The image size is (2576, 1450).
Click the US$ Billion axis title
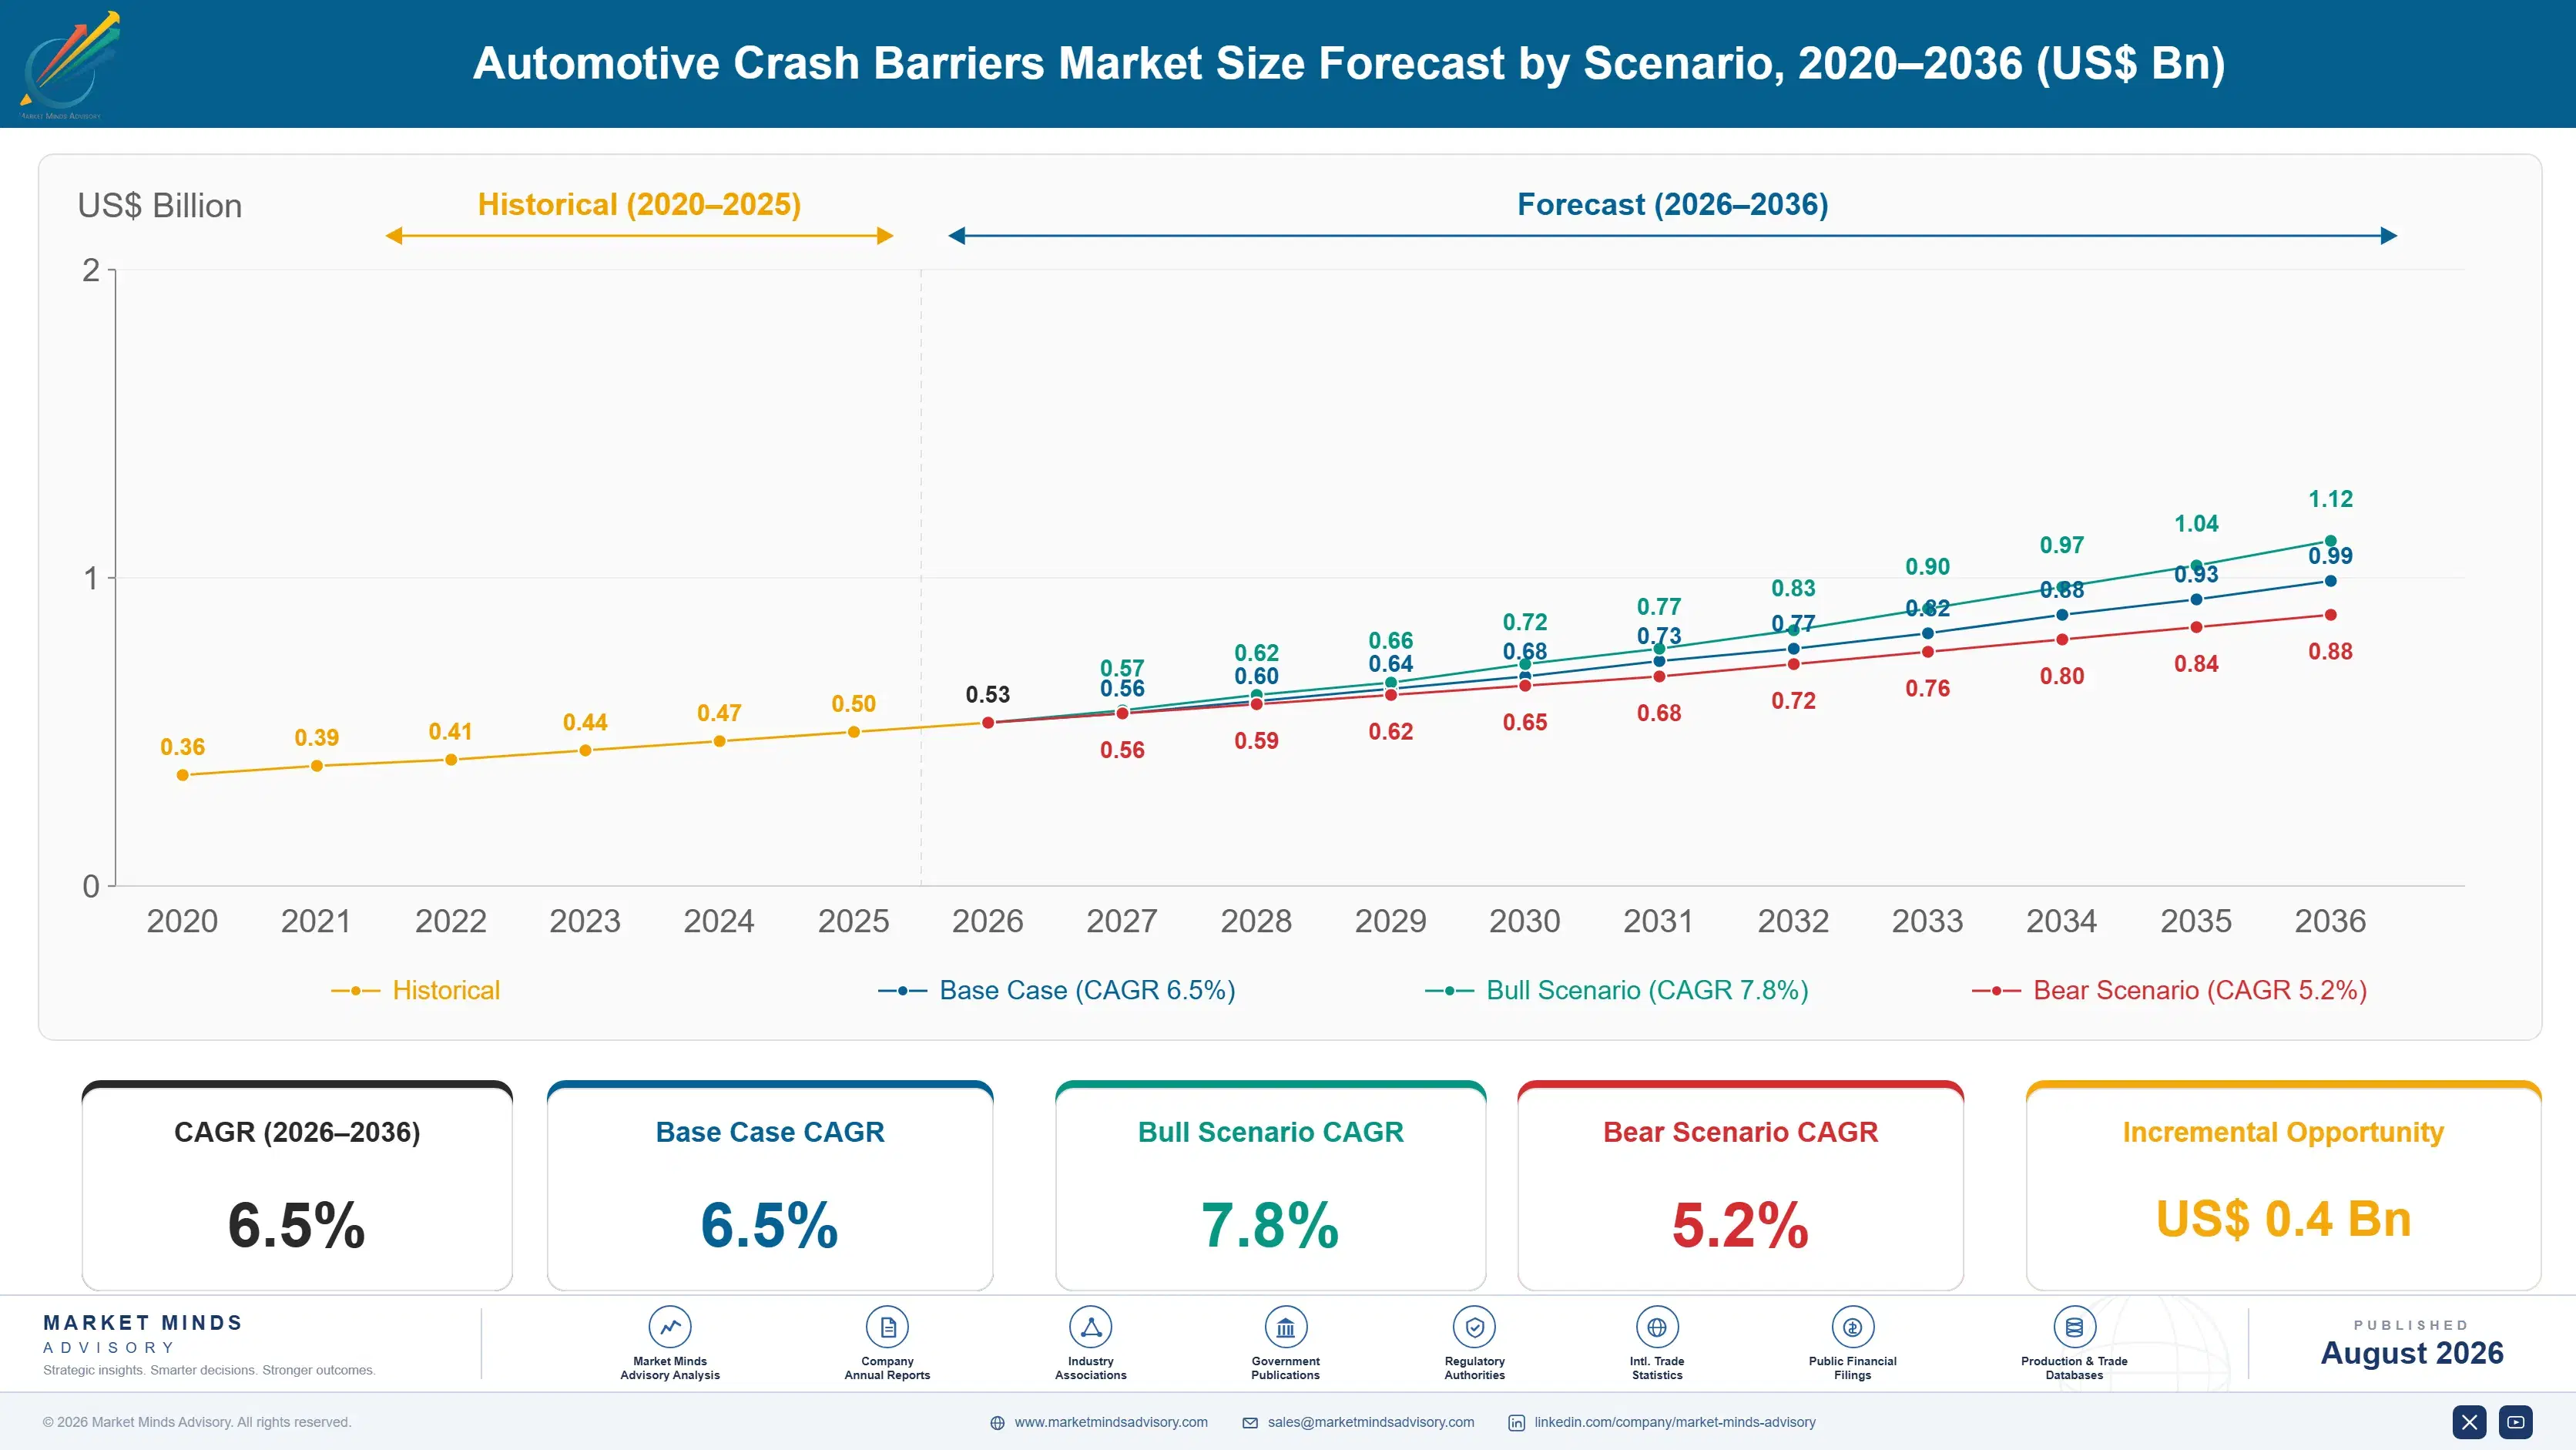160,205
